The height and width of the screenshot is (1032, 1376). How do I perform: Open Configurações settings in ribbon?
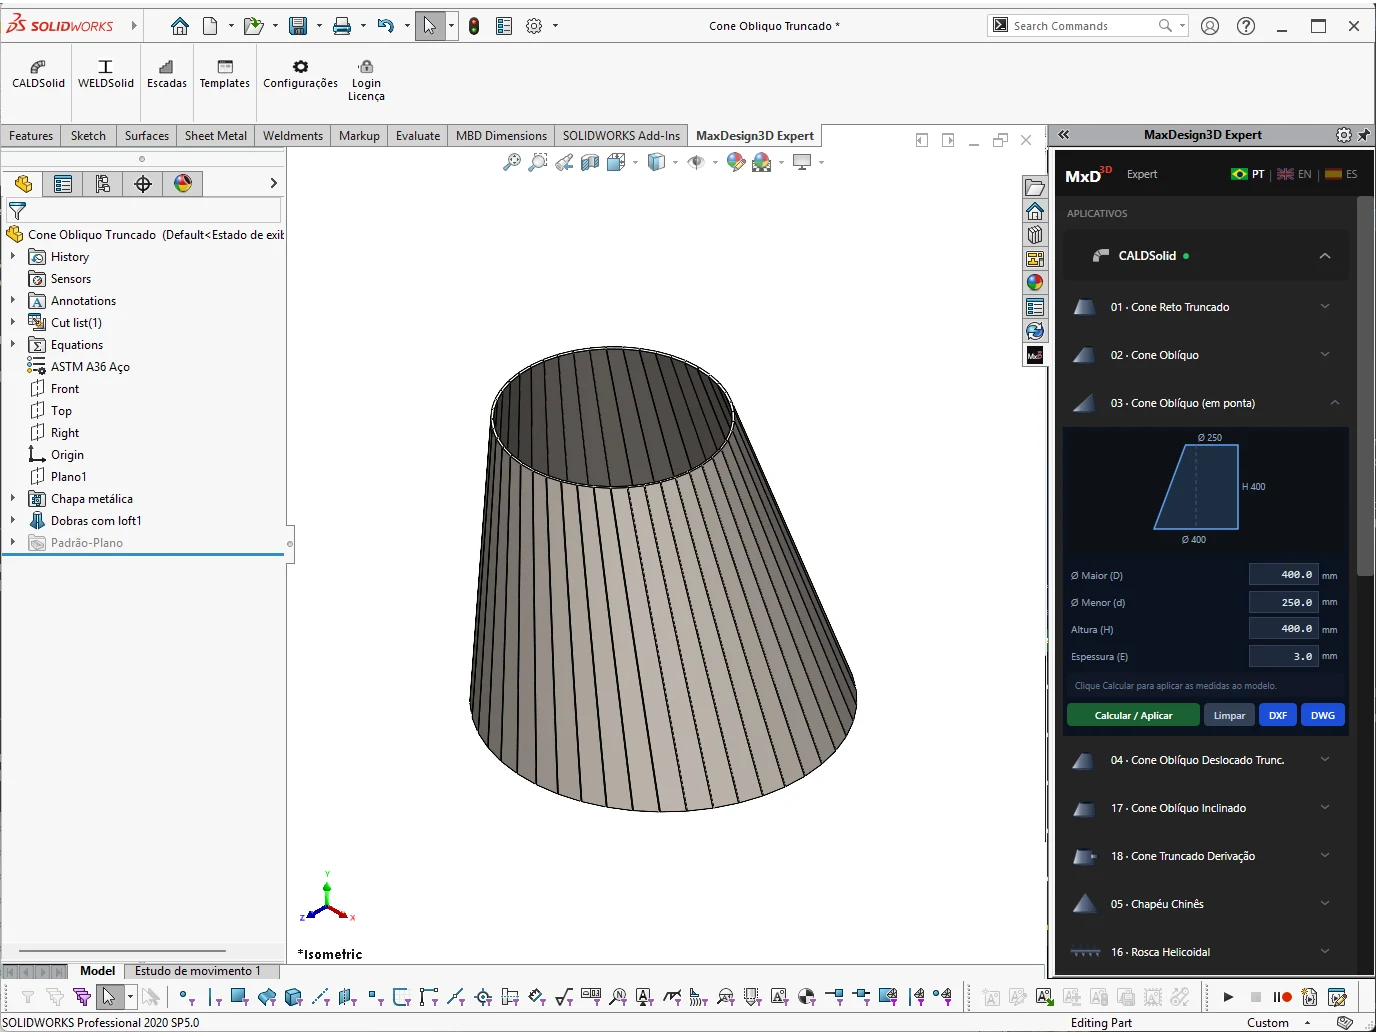[x=300, y=74]
